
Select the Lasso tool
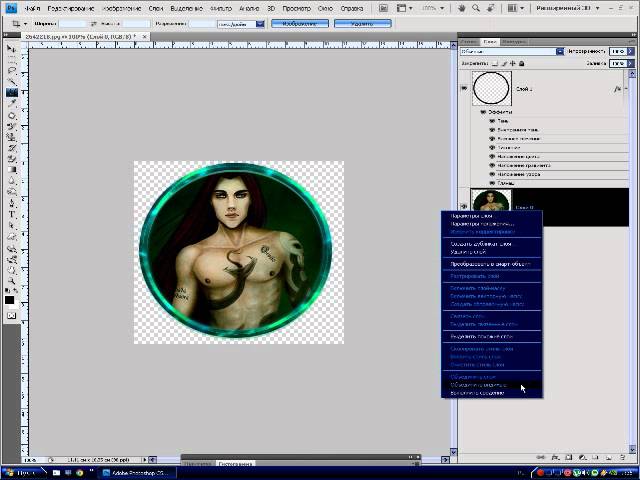pos(11,71)
